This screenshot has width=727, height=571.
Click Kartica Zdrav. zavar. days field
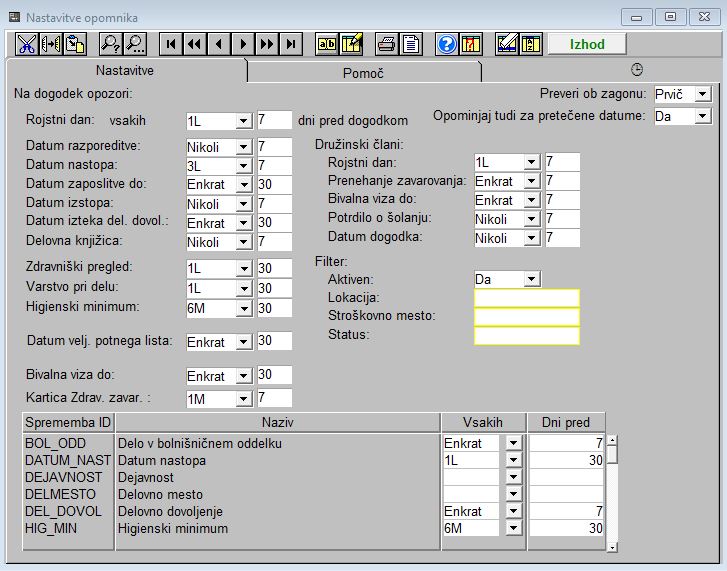point(274,398)
